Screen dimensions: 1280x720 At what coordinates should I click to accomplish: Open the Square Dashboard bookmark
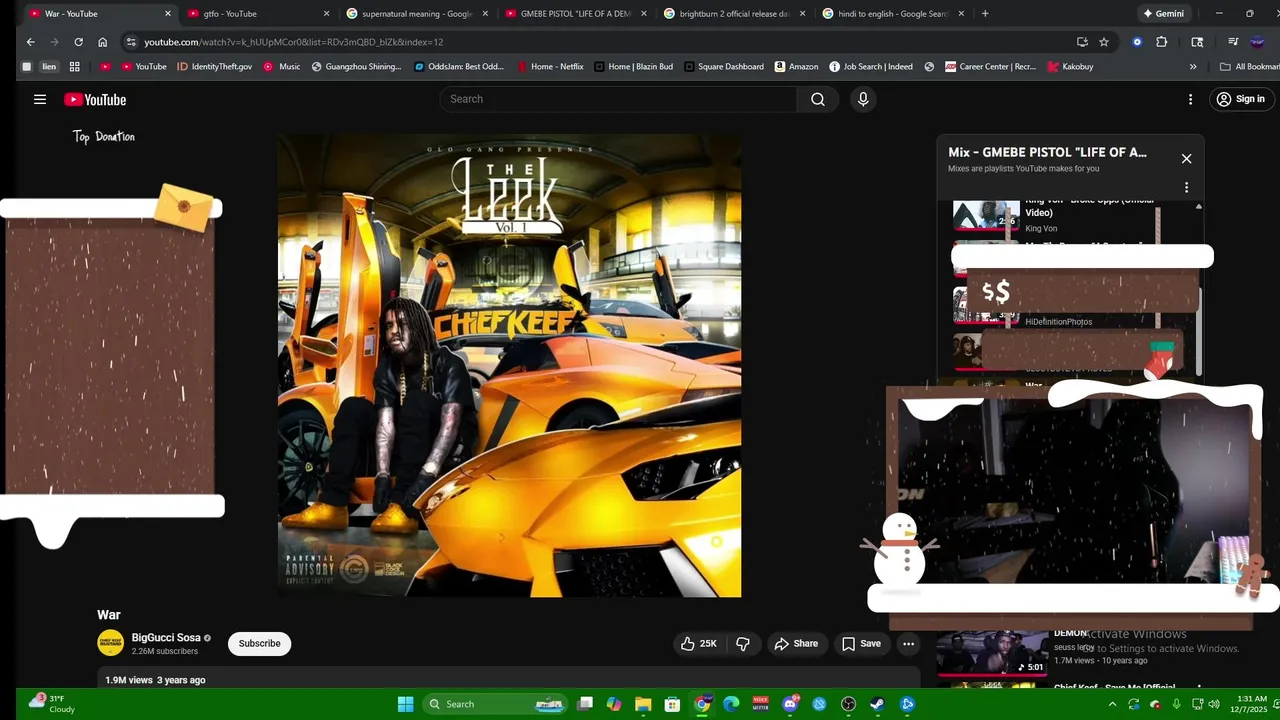[724, 67]
